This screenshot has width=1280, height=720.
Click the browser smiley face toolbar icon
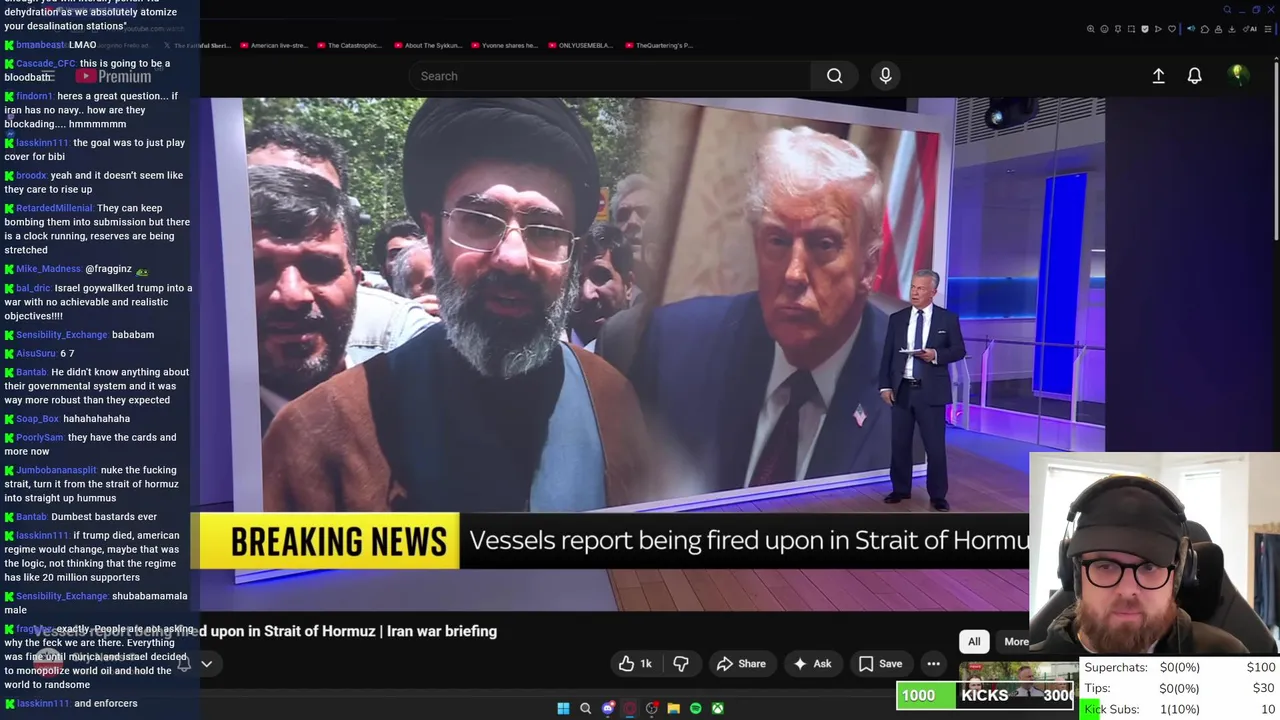pos(1104,29)
